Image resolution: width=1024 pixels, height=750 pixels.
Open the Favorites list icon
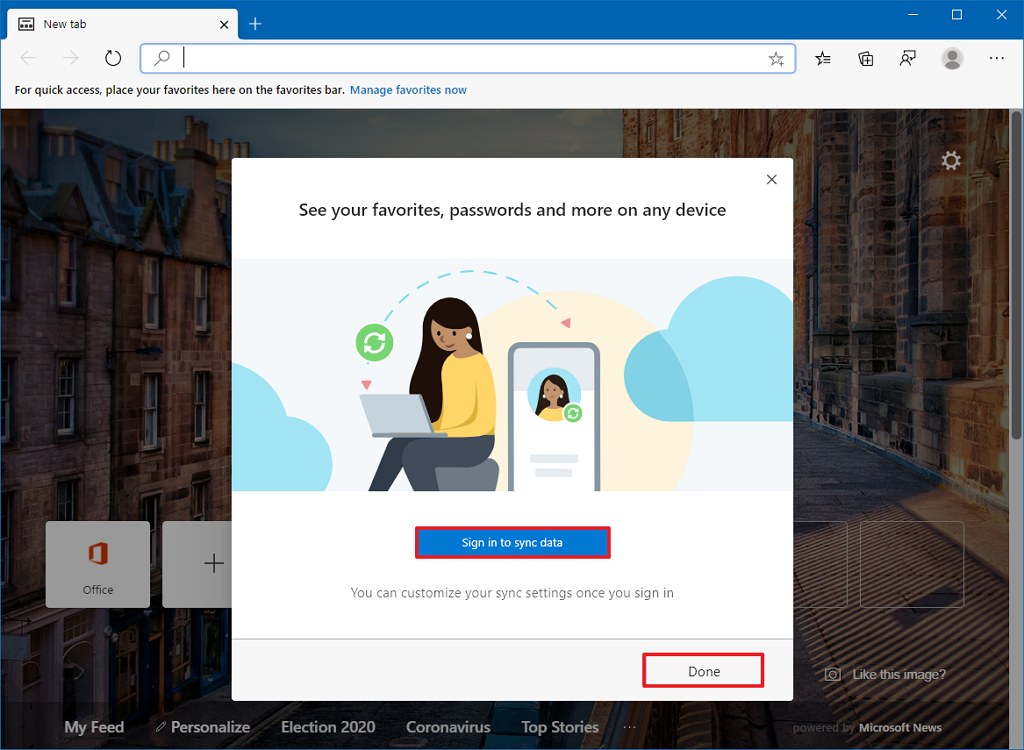coord(823,59)
